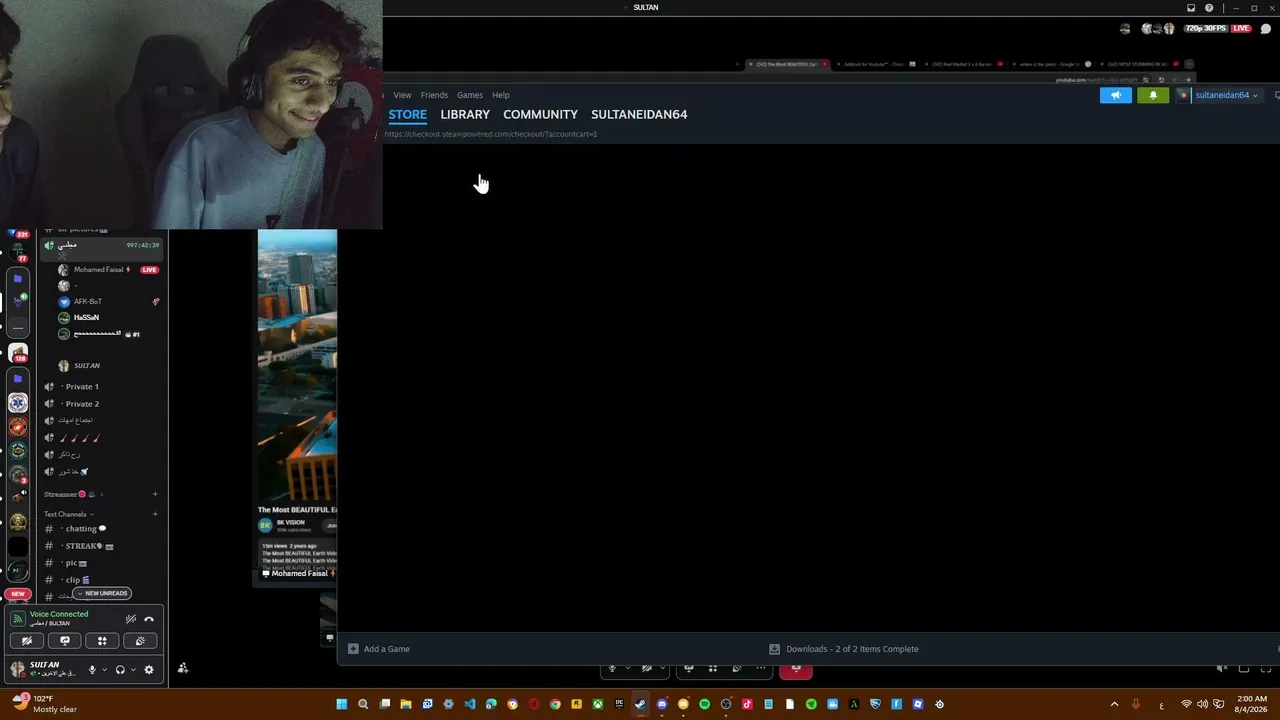This screenshot has width=1280, height=720.
Task: Click the 720p 30FPS stream quality badge
Action: 1206,29
